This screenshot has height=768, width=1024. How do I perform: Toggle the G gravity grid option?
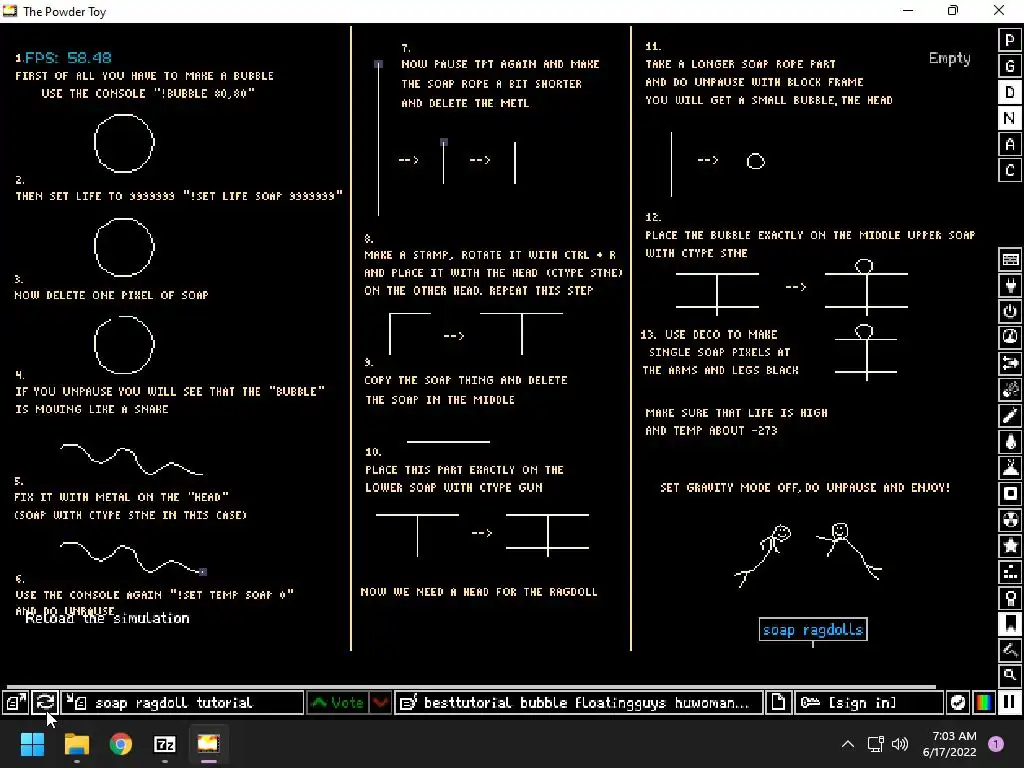(x=1010, y=67)
